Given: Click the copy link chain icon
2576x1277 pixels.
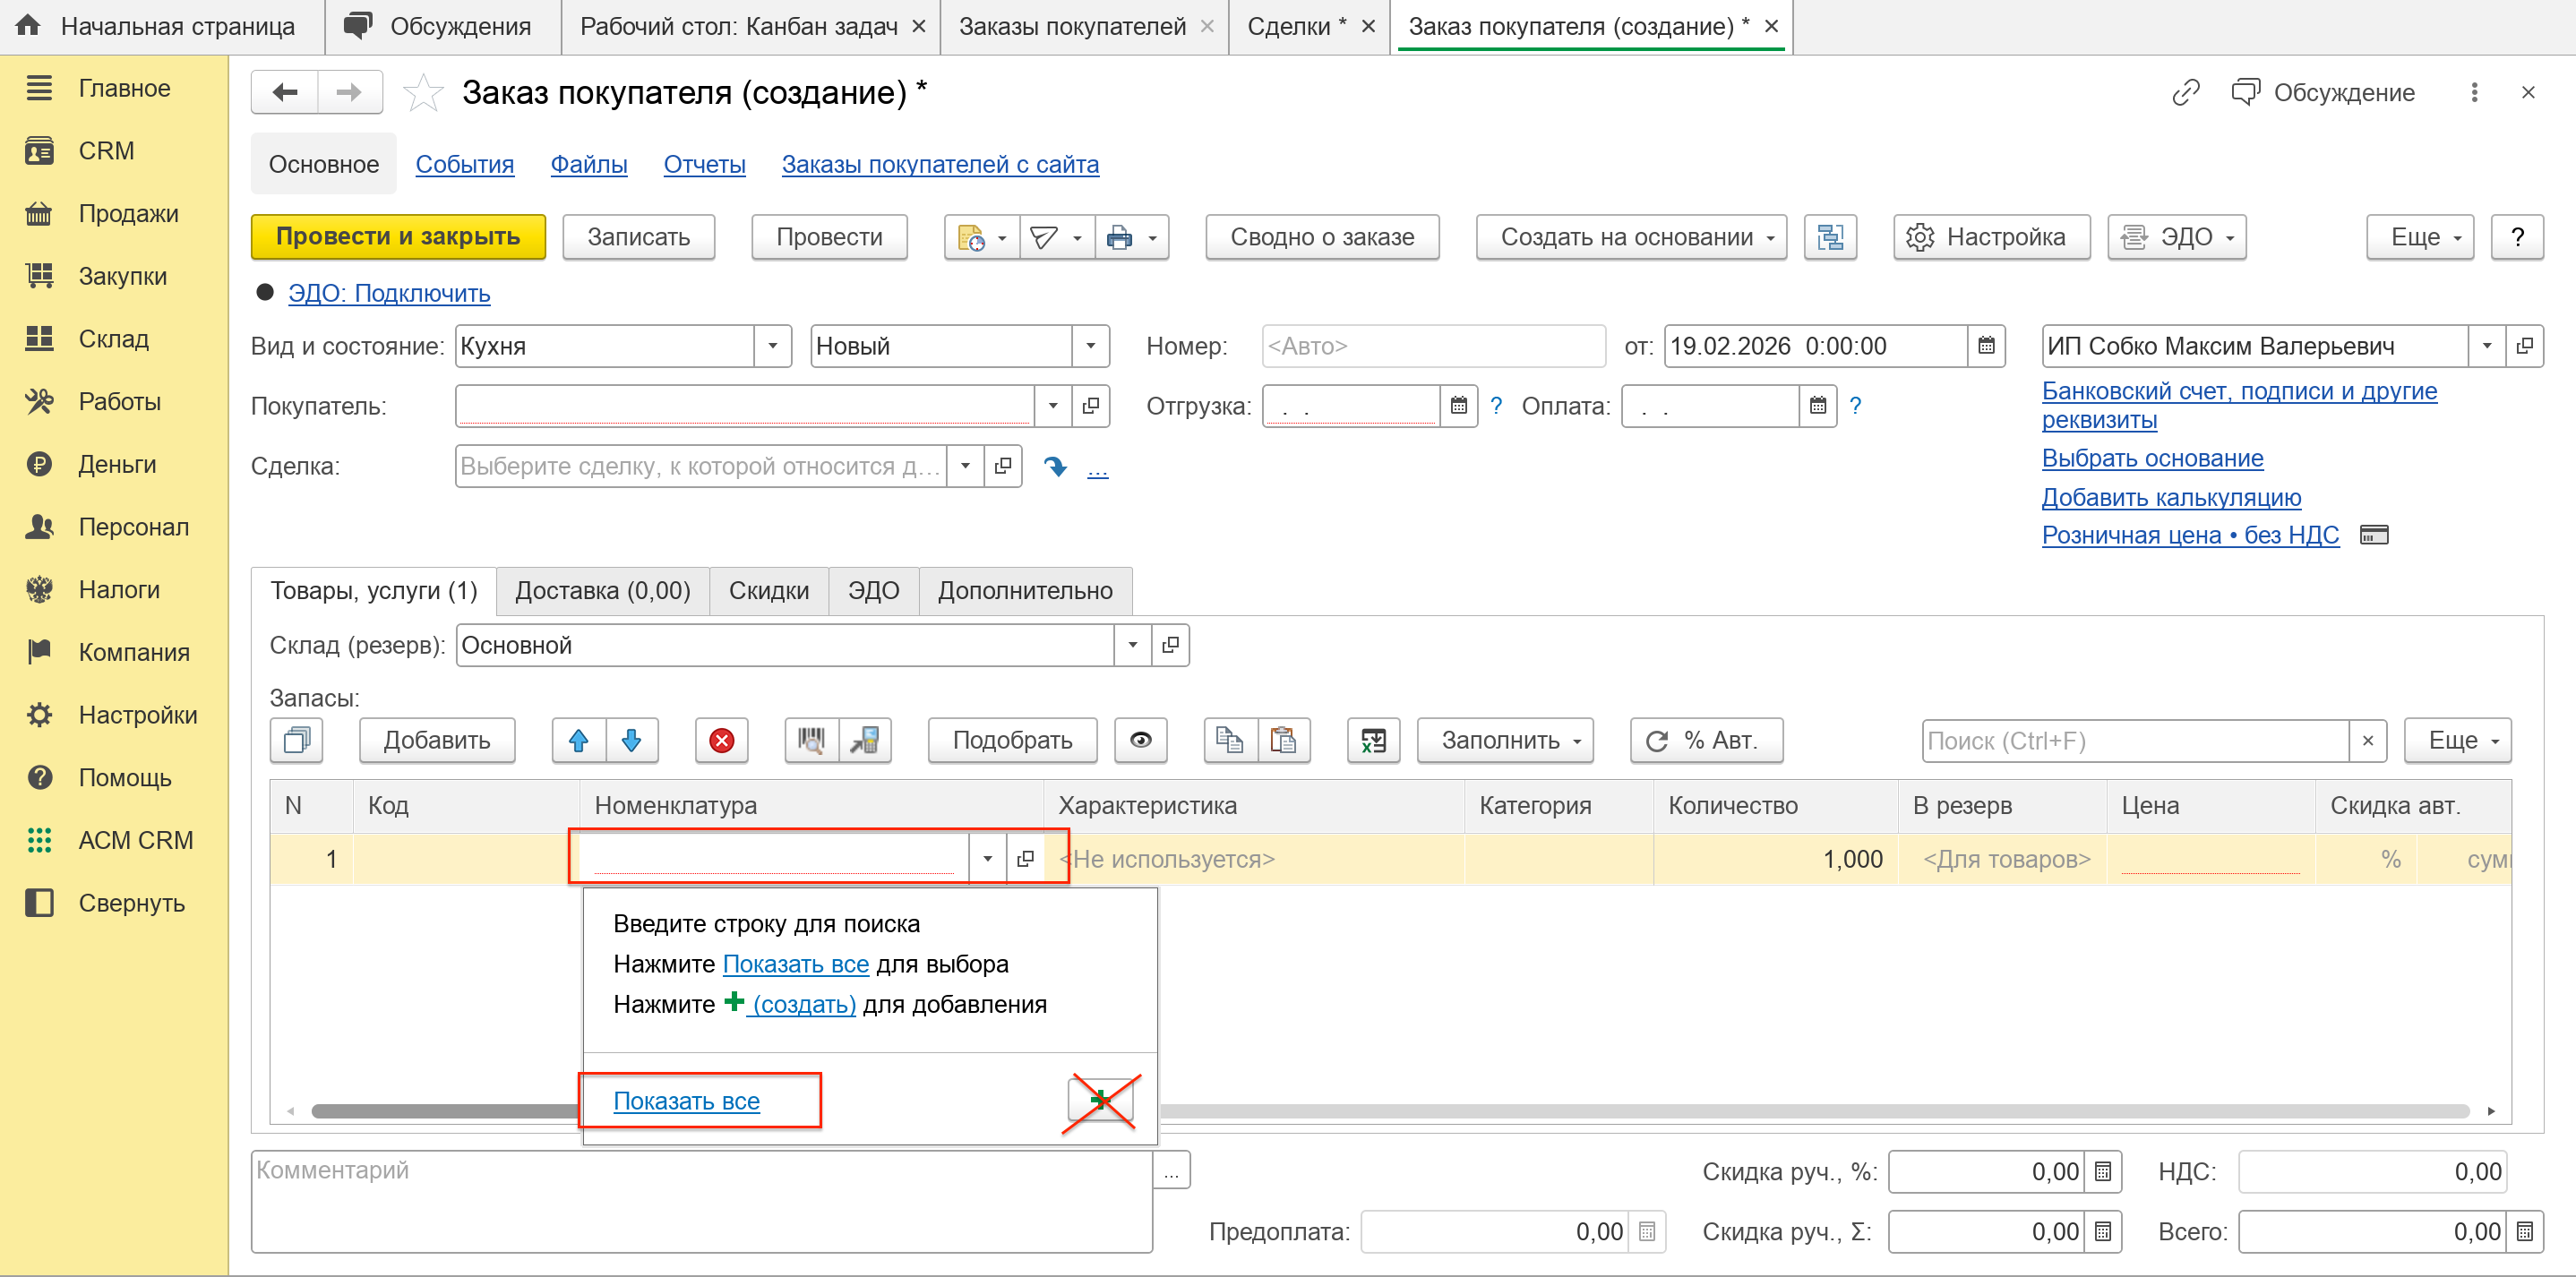Looking at the screenshot, I should click(2186, 93).
